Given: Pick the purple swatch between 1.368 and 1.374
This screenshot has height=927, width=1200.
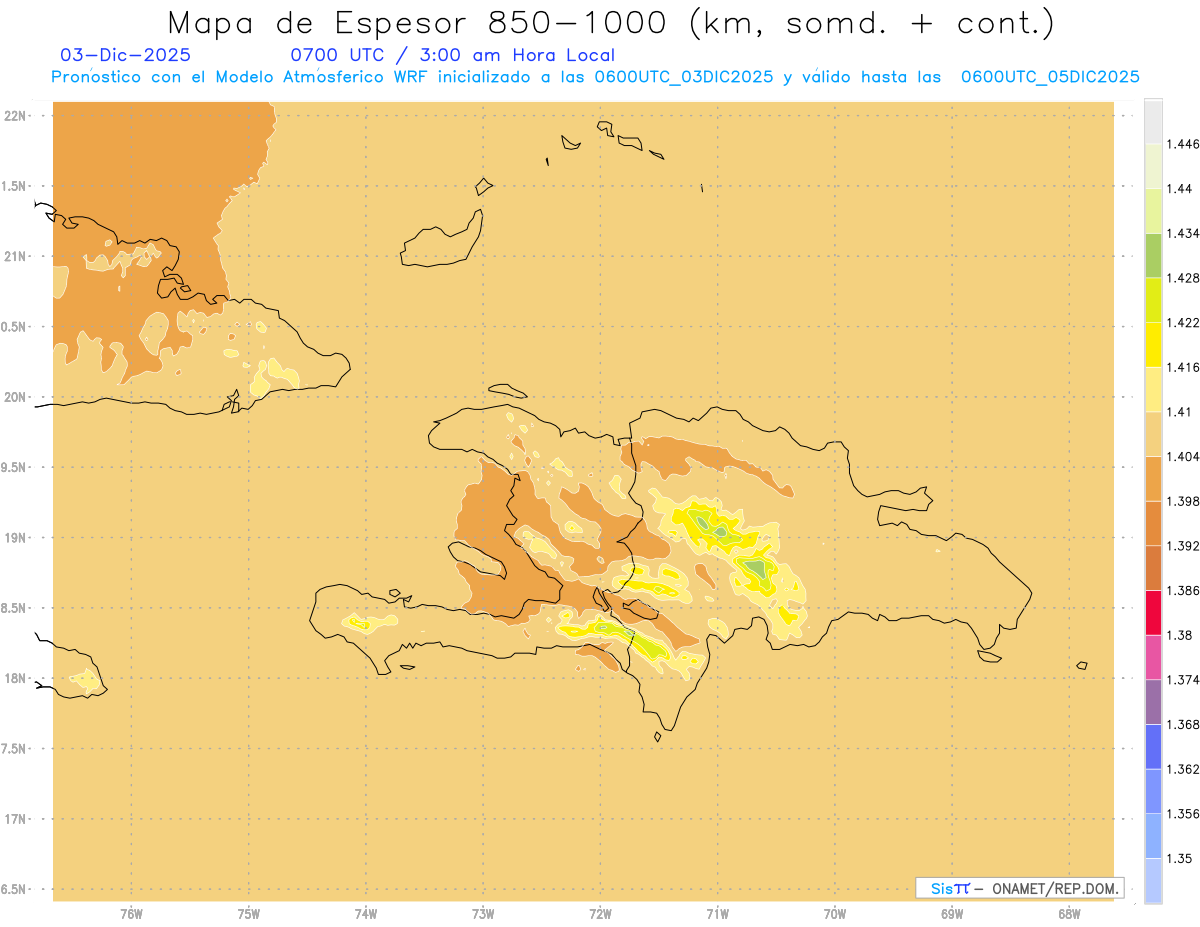Looking at the screenshot, I should coord(1153,702).
